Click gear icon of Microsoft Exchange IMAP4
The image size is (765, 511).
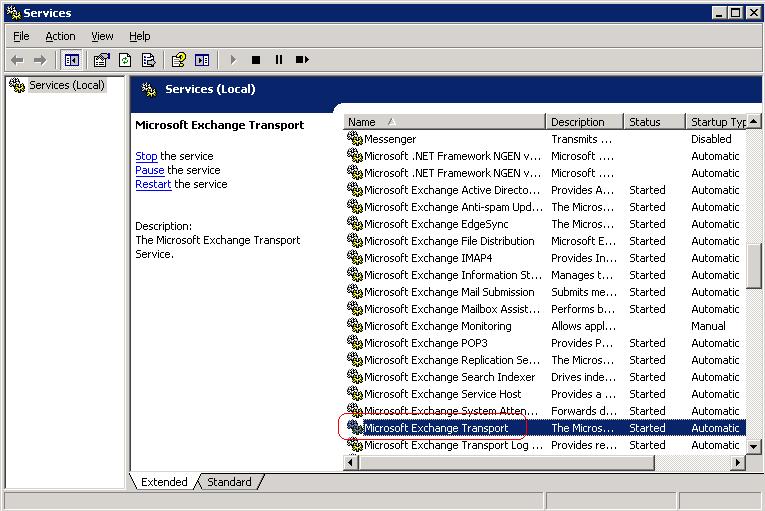(x=355, y=258)
